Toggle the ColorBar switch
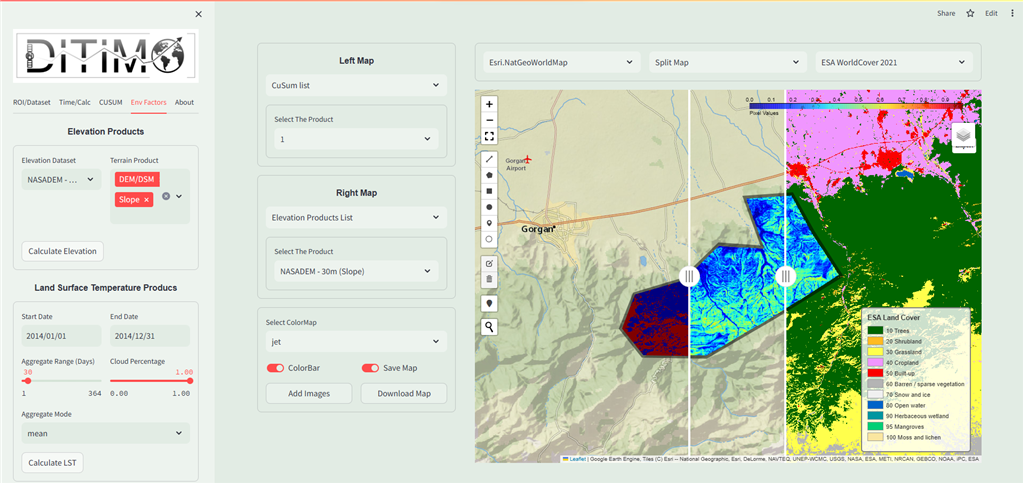Image resolution: width=1023 pixels, height=483 pixels. [x=276, y=368]
